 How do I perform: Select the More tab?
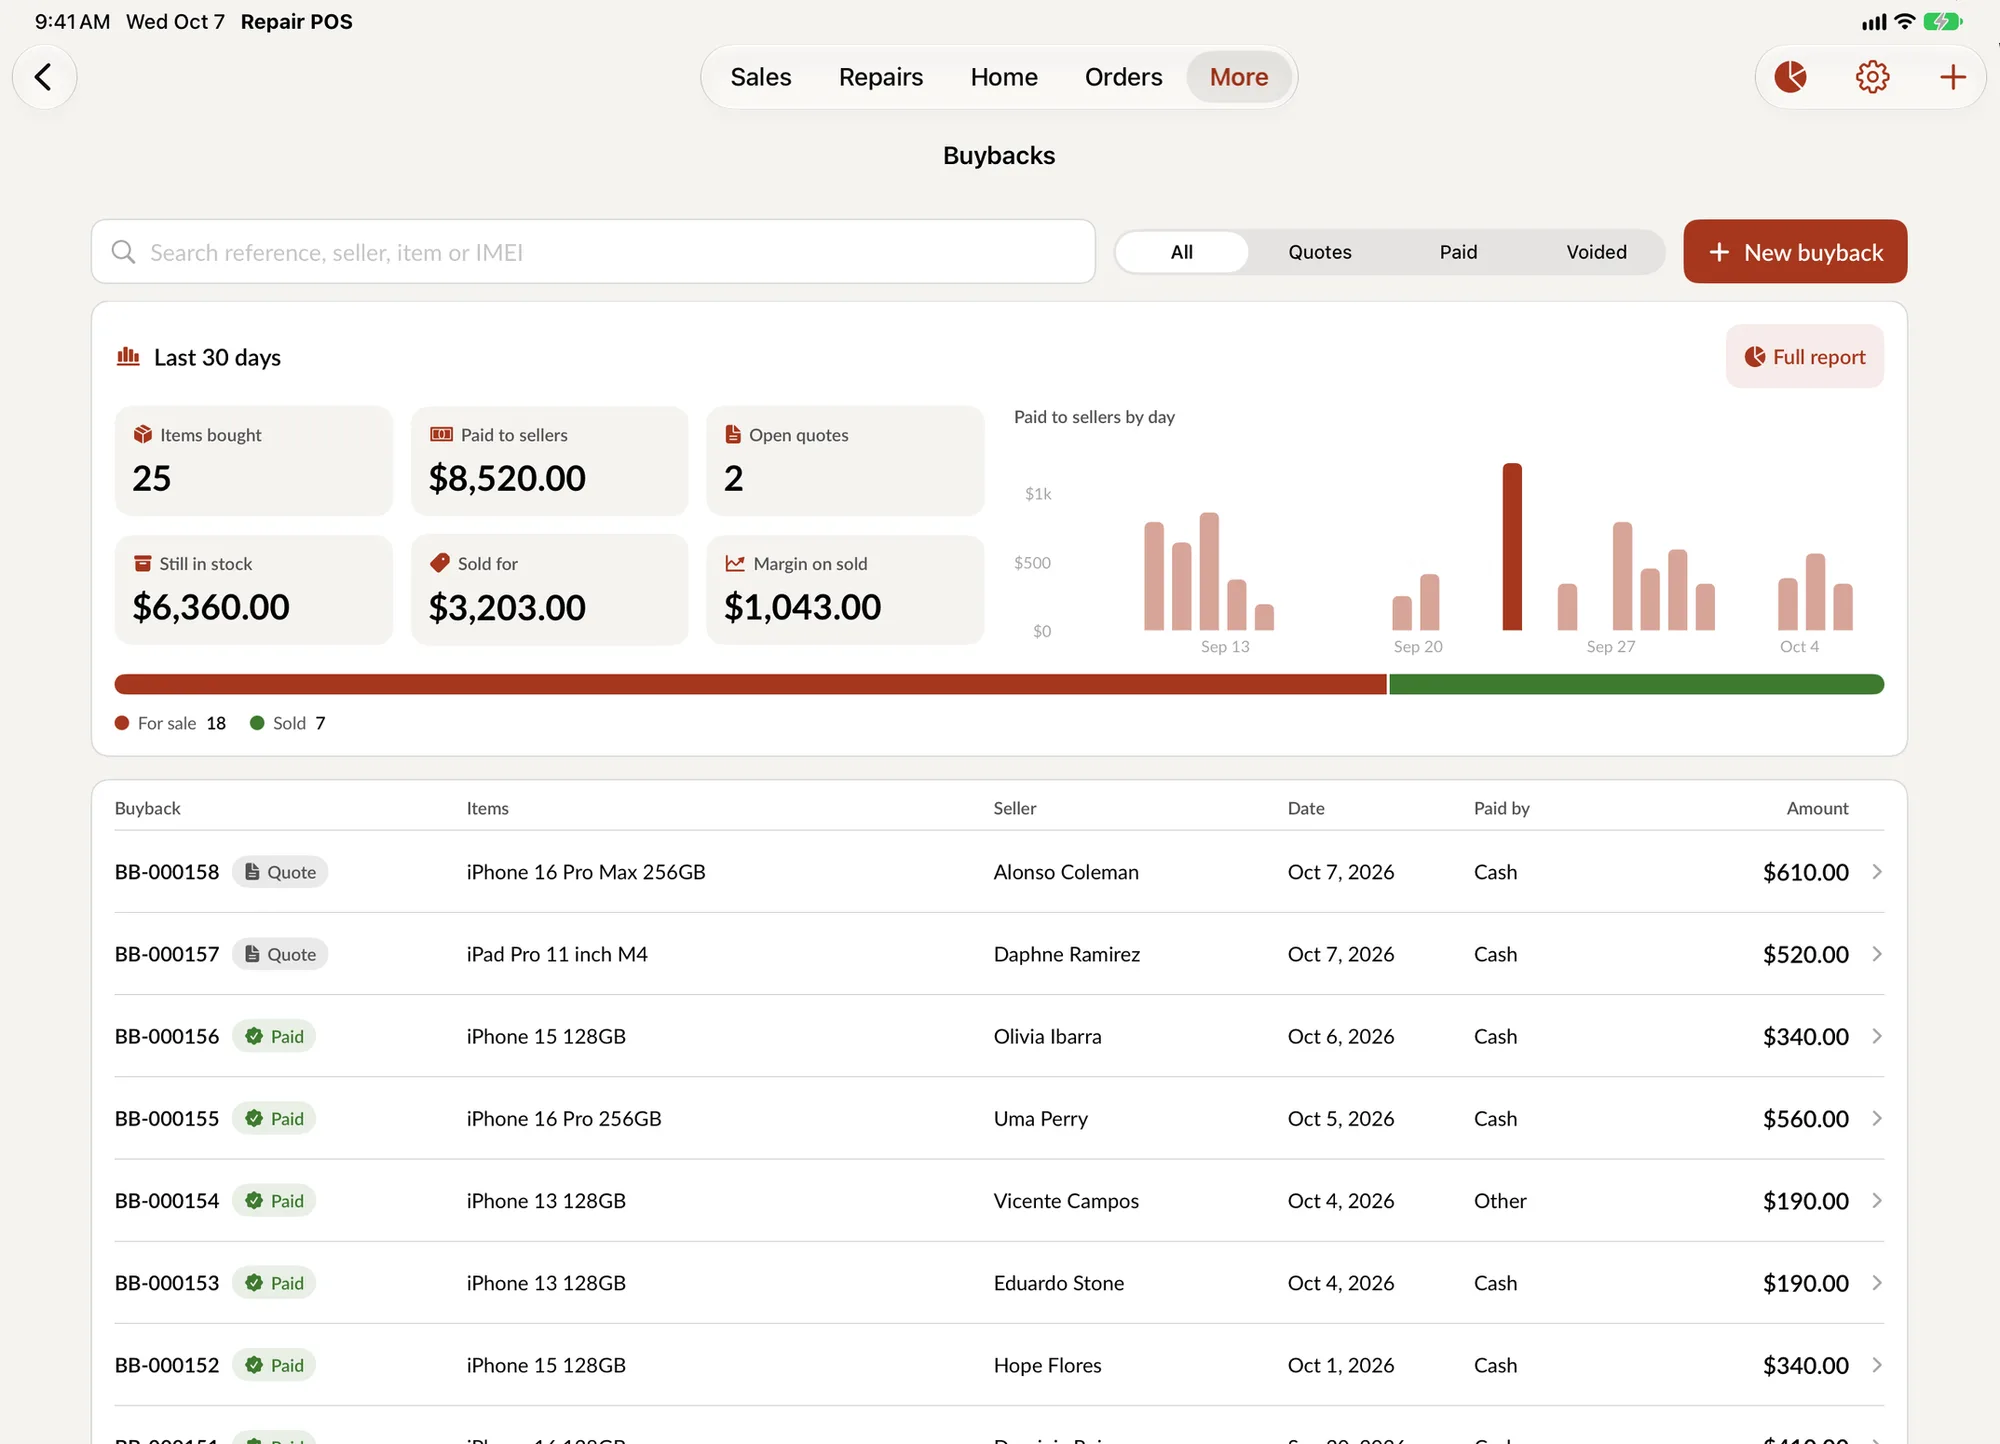pyautogui.click(x=1239, y=77)
